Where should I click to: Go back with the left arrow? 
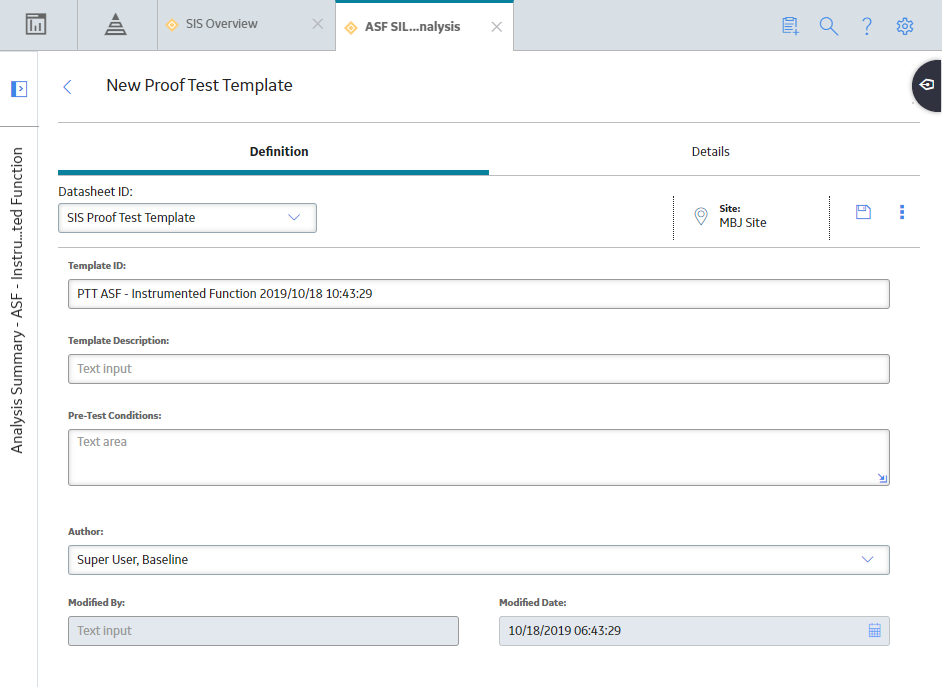click(x=67, y=87)
